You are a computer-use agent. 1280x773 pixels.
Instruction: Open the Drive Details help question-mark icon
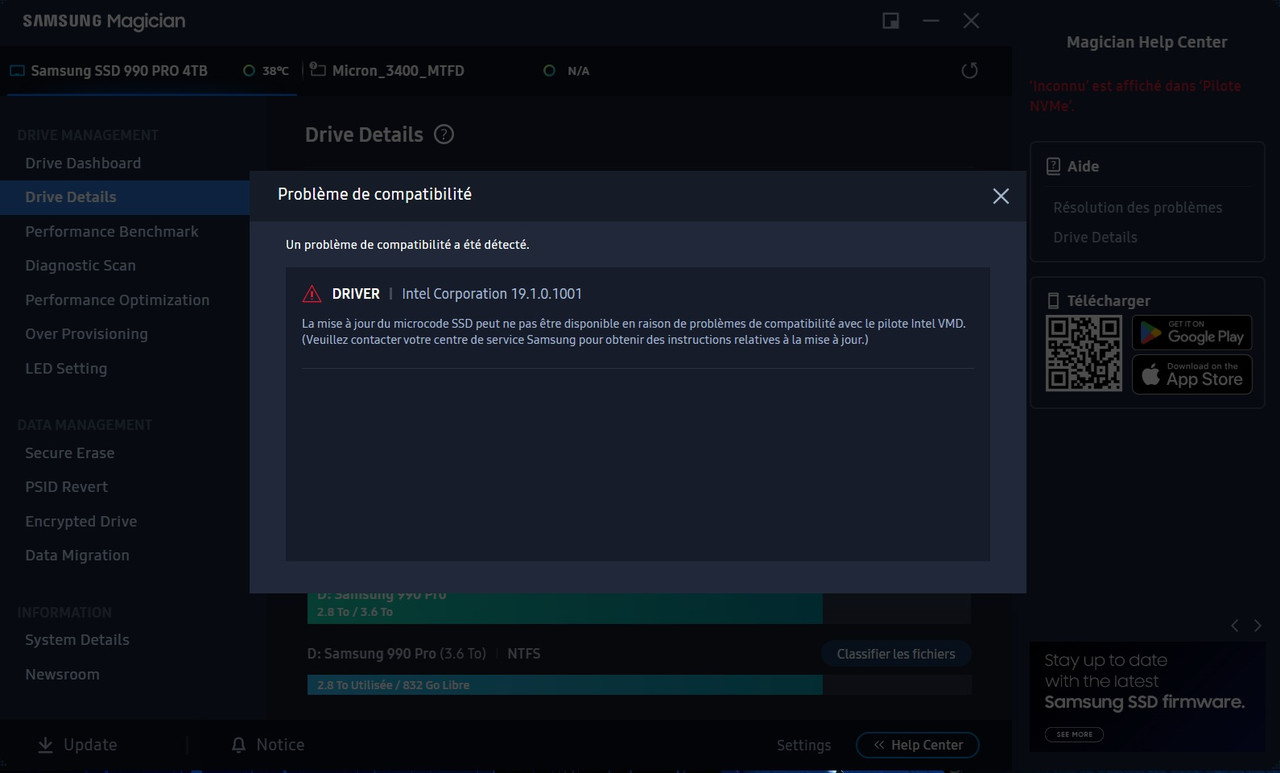tap(444, 134)
